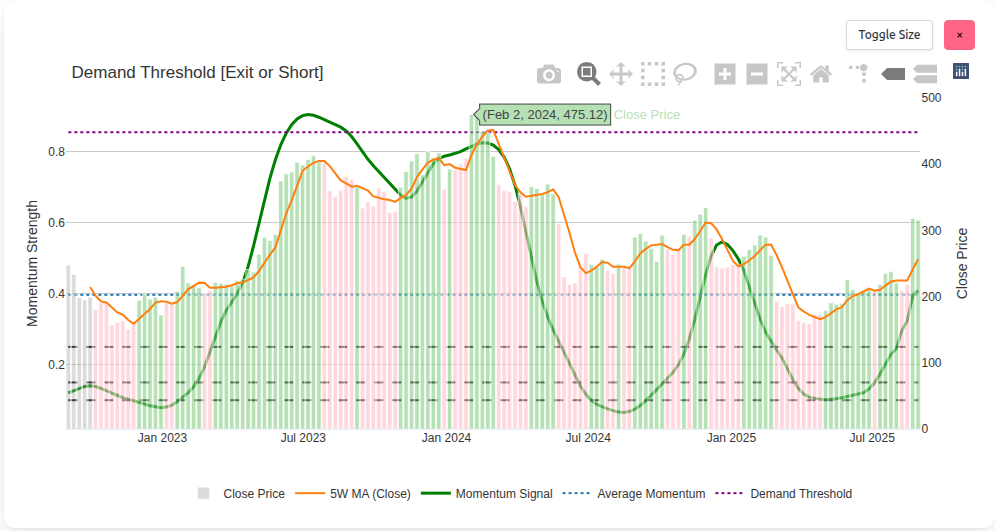Select the Lasso Select tool
Screen dimensions: 995x531
pos(685,74)
